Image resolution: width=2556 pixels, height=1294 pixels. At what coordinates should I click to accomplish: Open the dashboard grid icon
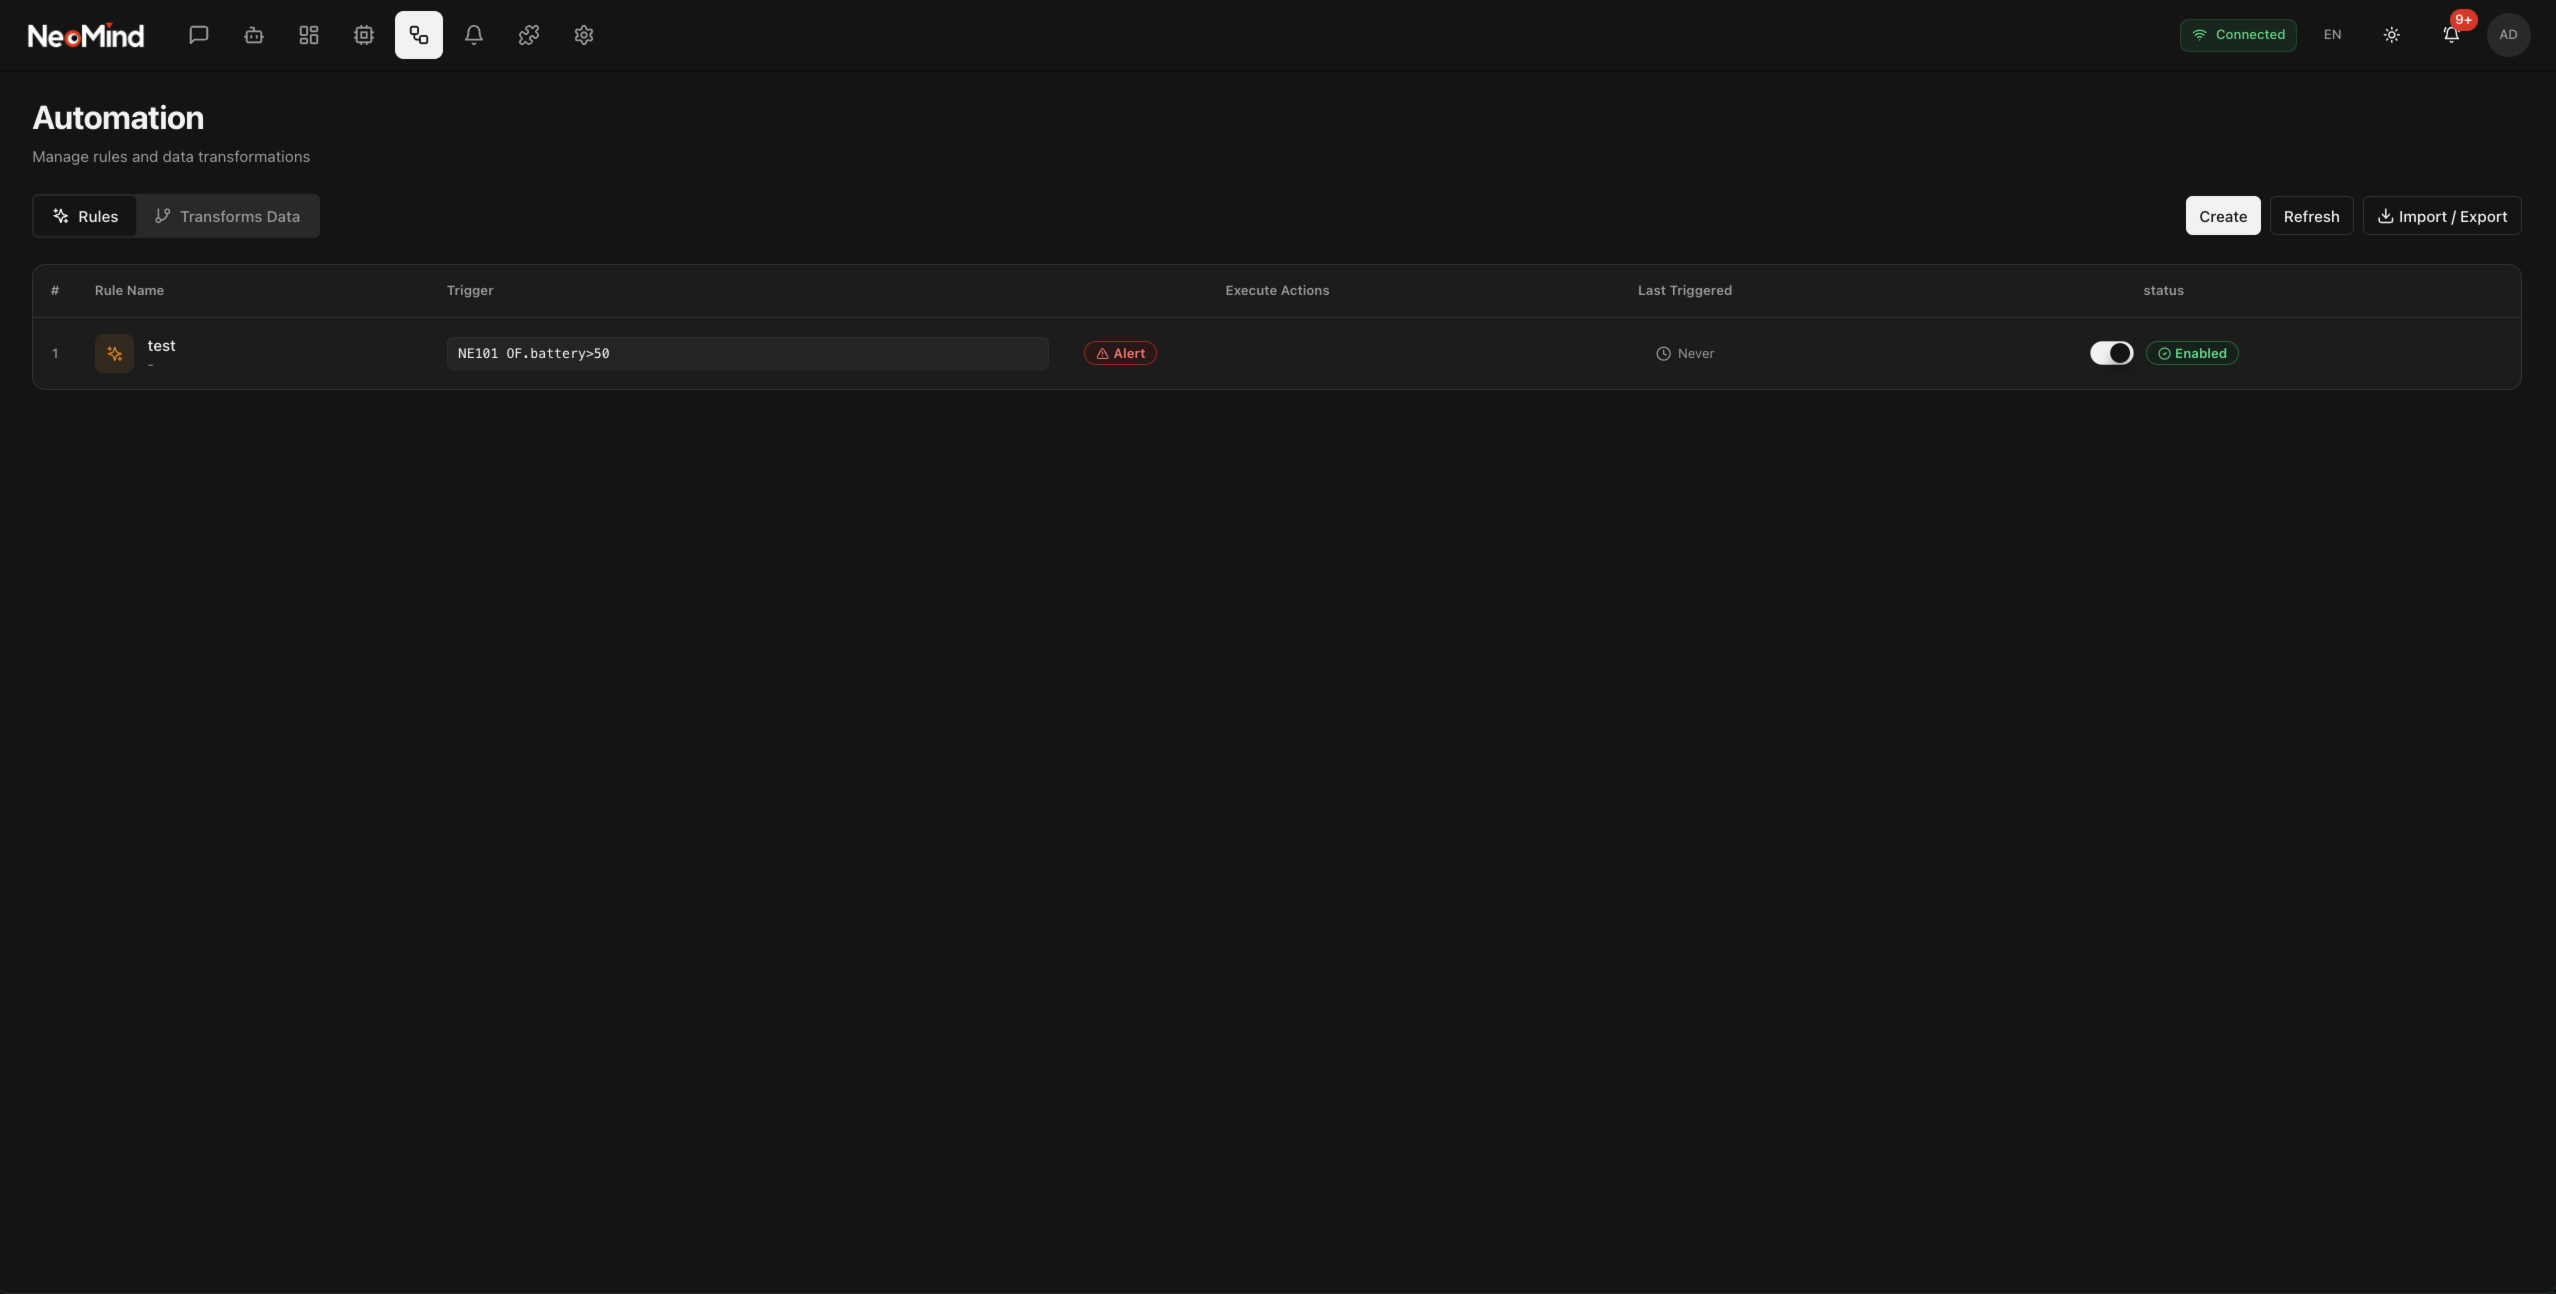coord(309,35)
